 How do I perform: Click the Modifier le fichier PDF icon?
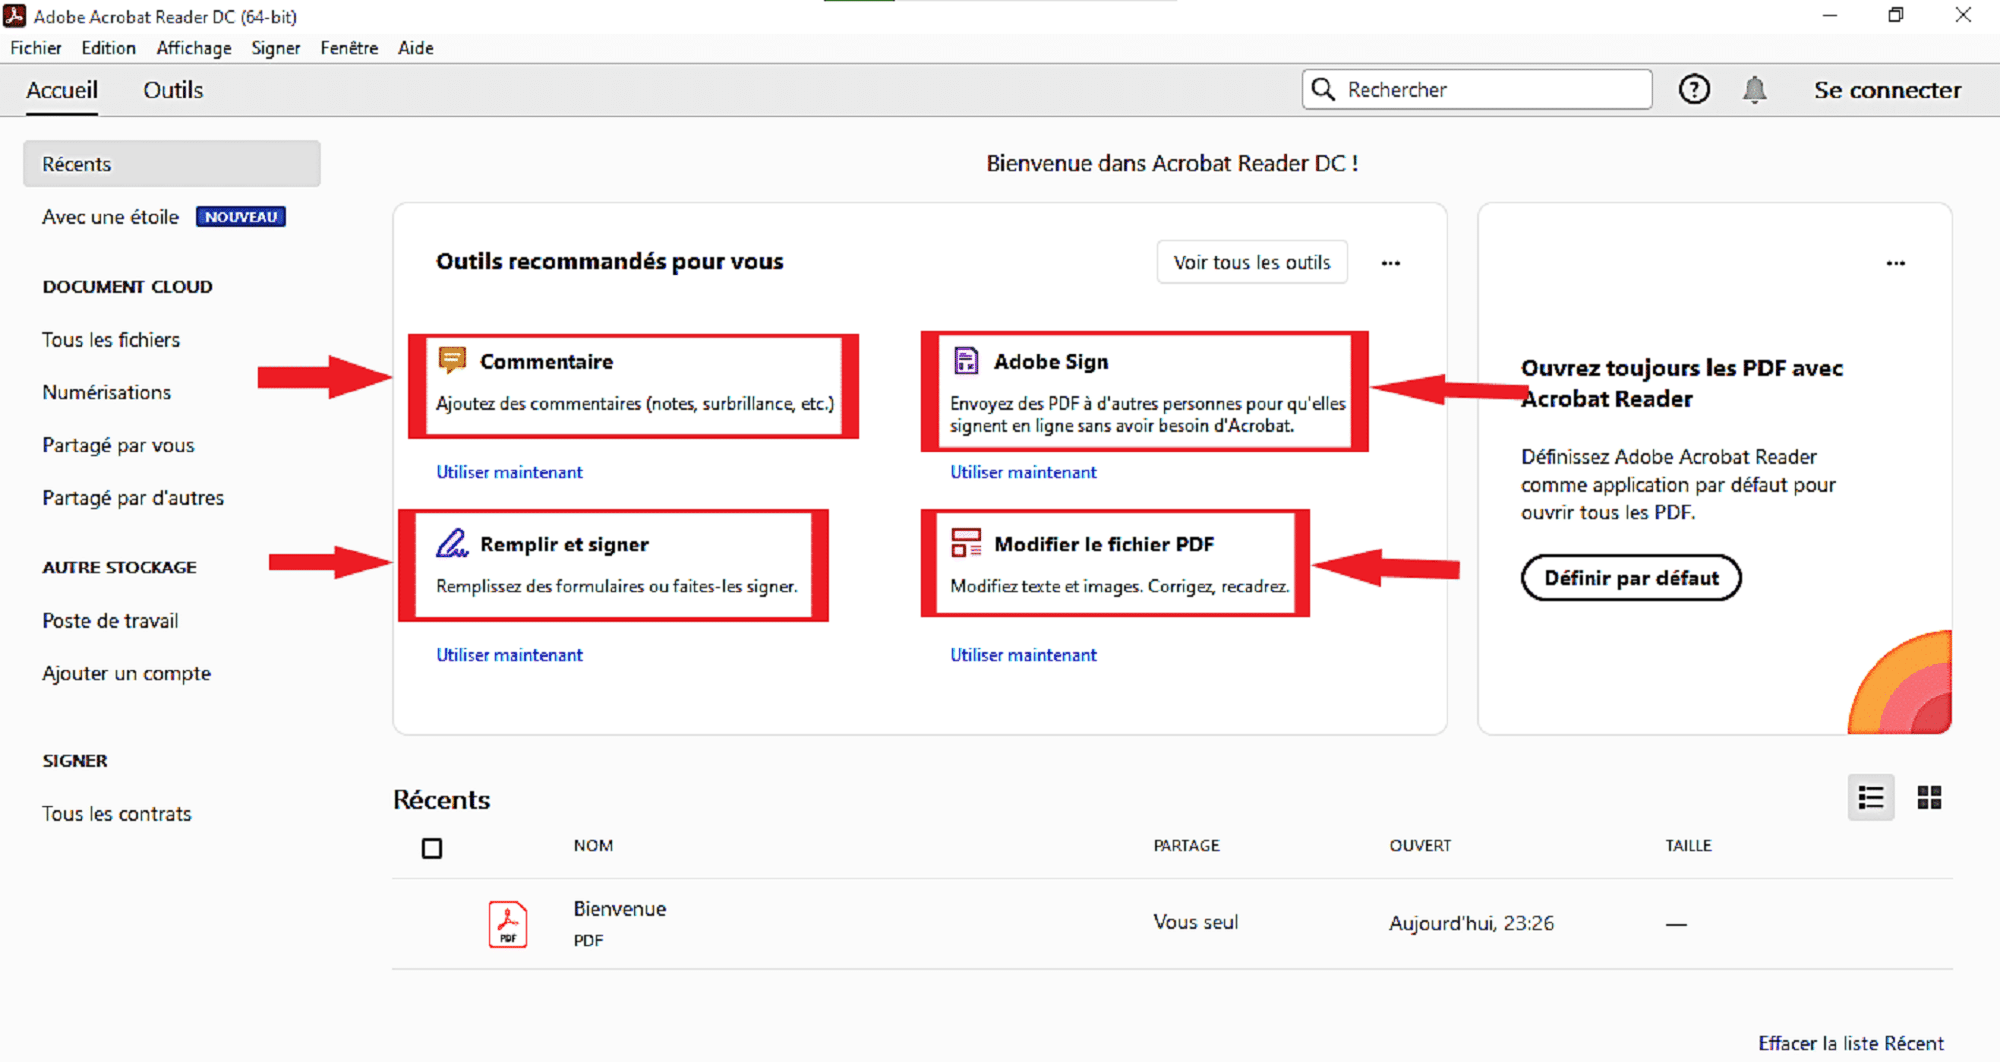[966, 543]
